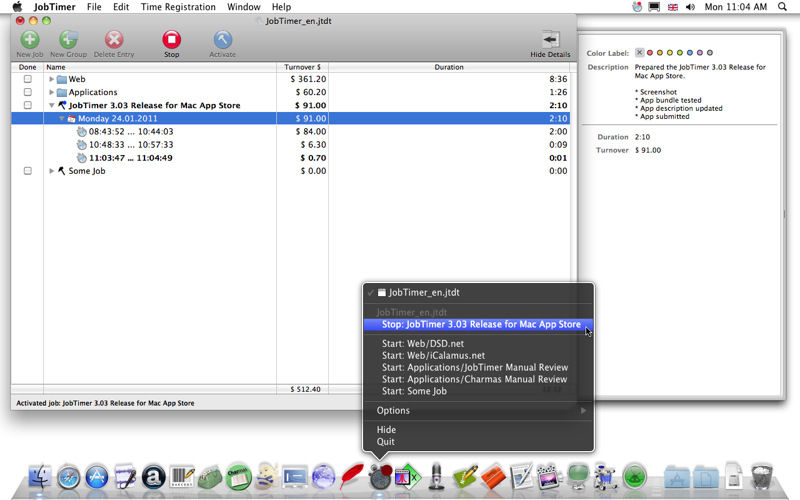Click the red feather app in the Dock
Viewport: 800px width, 500px height.
352,477
